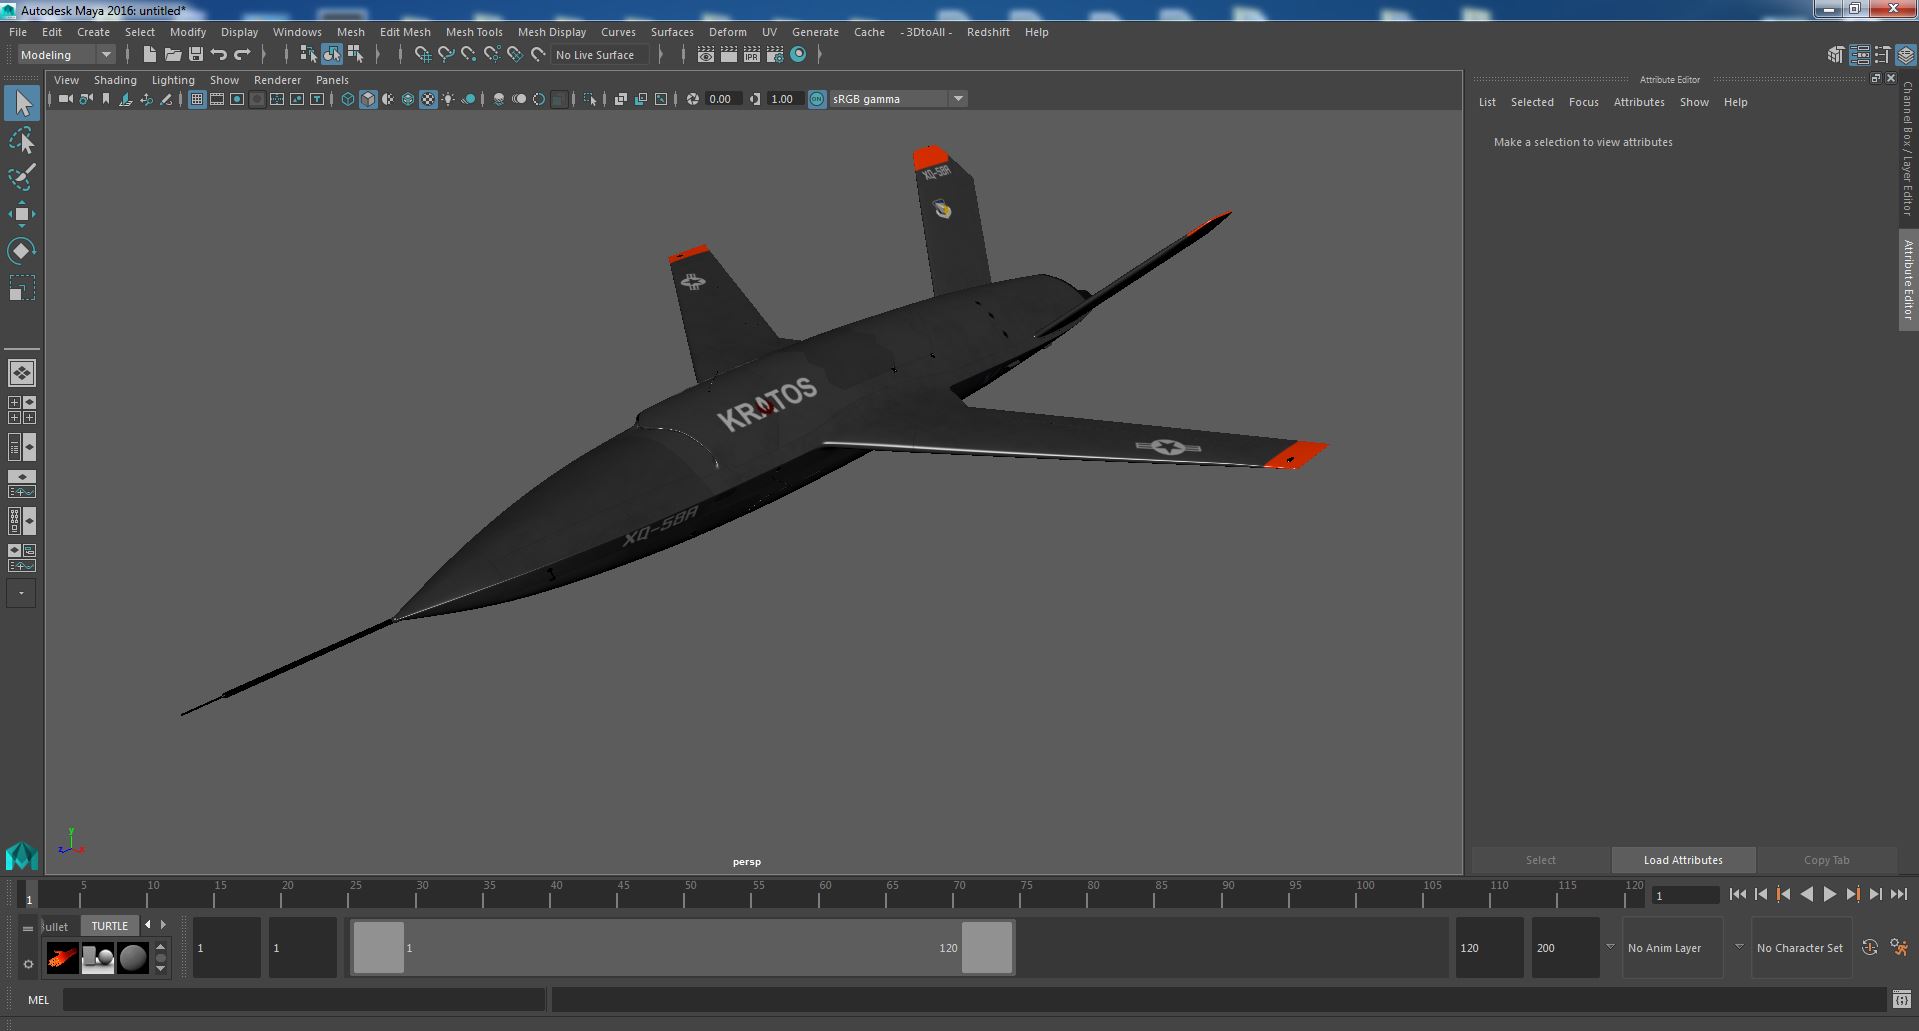1919x1031 pixels.
Task: Click the Select Camera icon in the panel toolbar
Action: pyautogui.click(x=65, y=99)
